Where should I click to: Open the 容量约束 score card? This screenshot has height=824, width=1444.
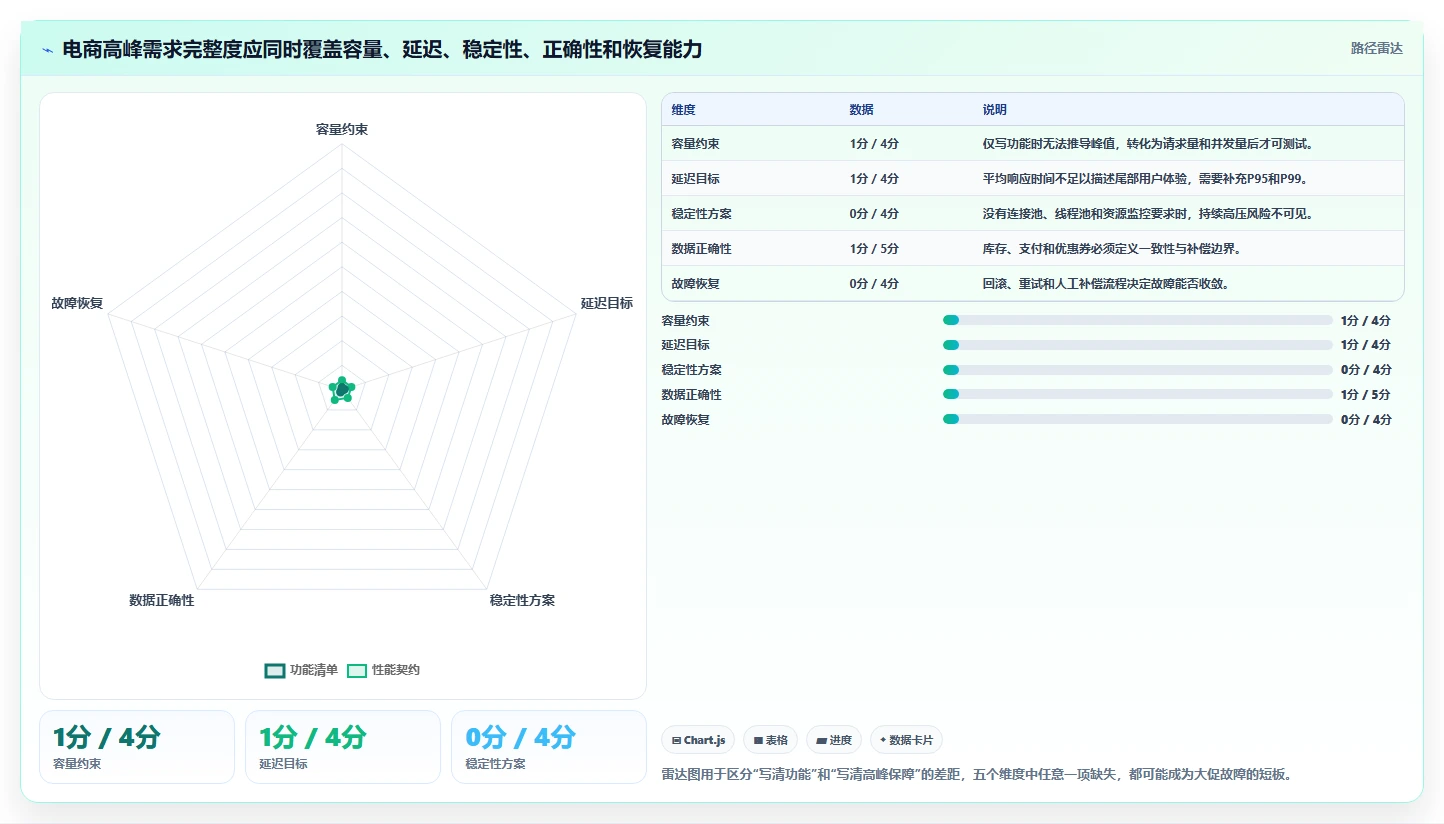(x=137, y=747)
